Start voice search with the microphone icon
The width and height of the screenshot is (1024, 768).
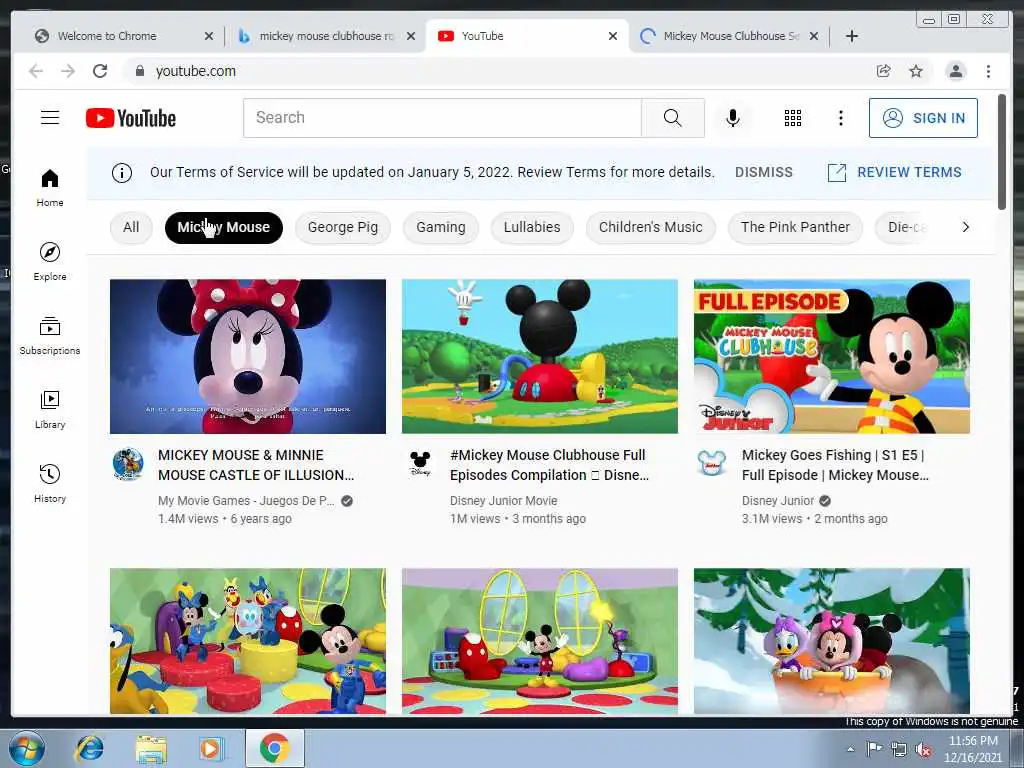tap(733, 118)
